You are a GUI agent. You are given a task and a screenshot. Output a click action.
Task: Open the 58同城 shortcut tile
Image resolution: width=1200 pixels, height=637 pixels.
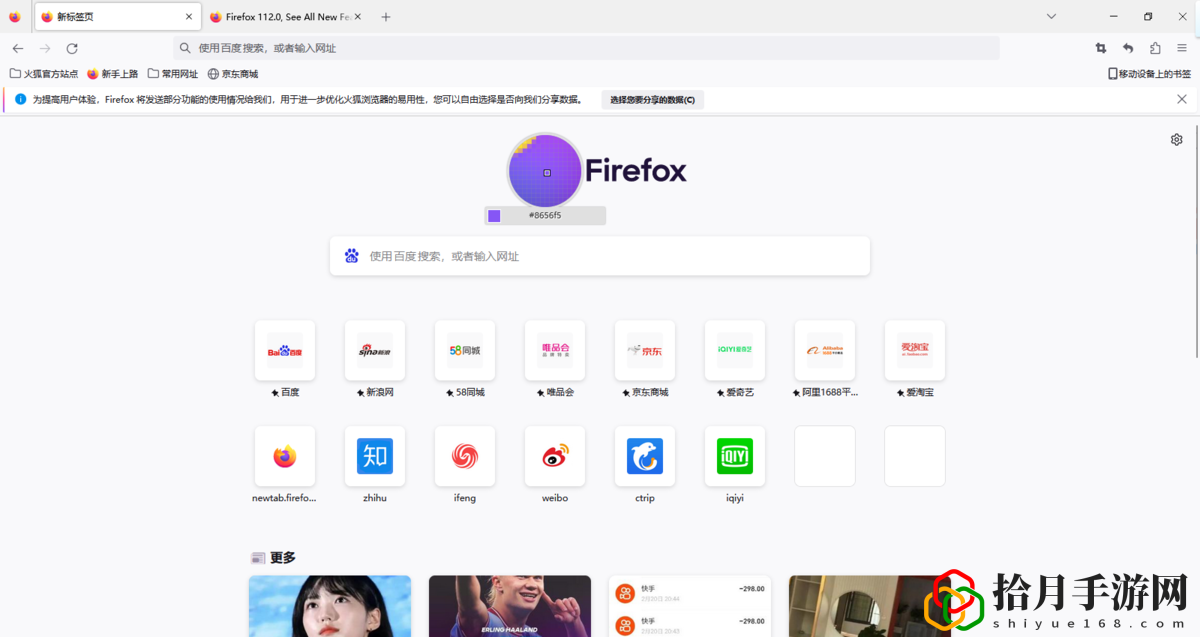tap(465, 351)
